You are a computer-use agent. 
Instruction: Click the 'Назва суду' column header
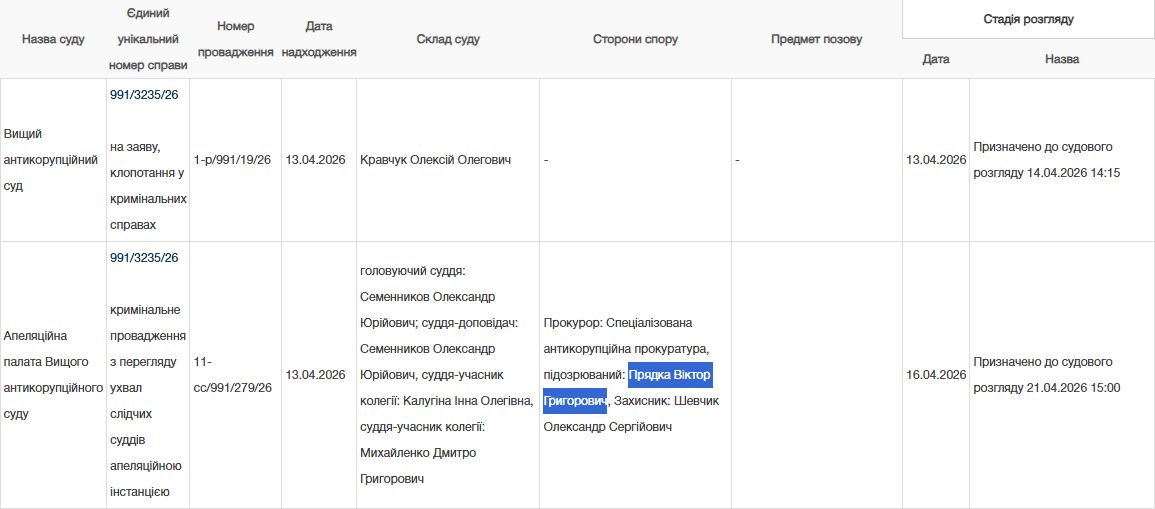(53, 39)
